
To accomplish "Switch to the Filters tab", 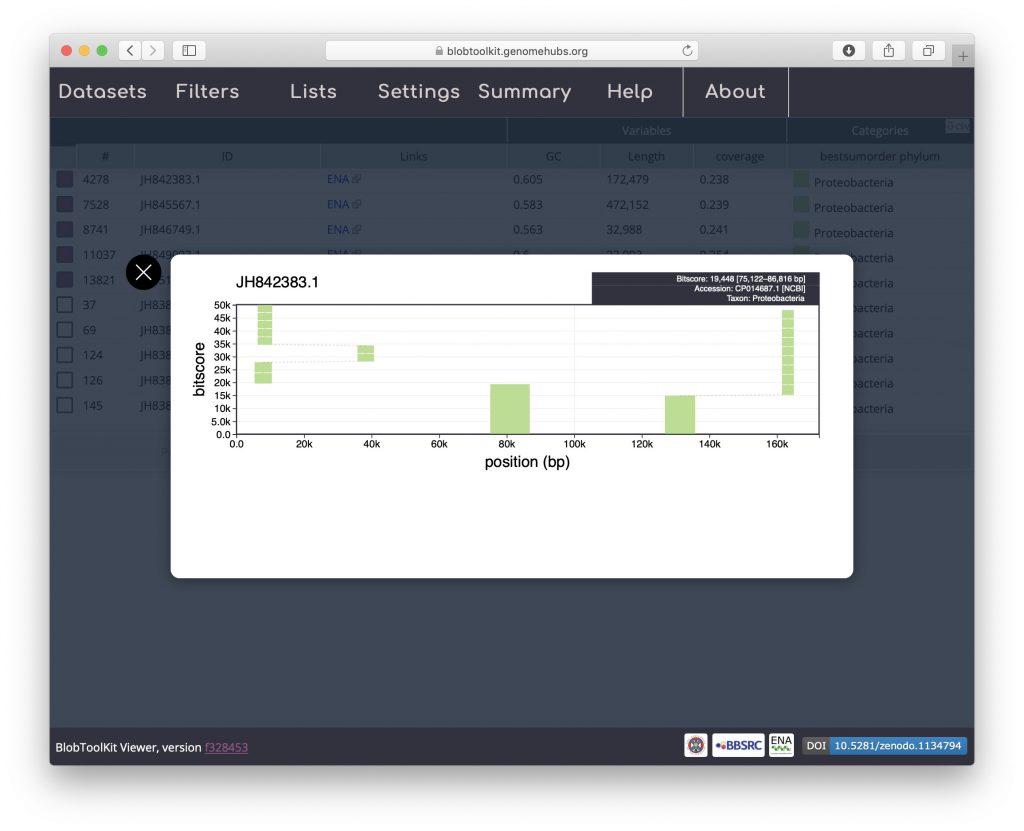I will tap(207, 92).
